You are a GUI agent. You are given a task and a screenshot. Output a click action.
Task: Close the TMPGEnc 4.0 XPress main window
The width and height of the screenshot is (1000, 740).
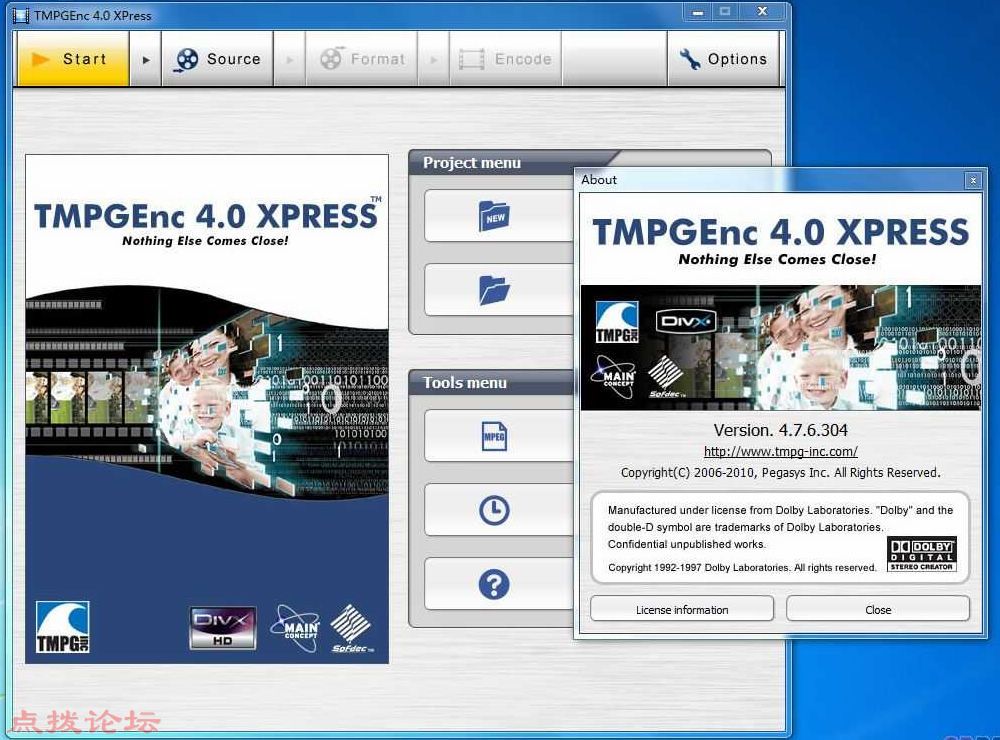[762, 11]
